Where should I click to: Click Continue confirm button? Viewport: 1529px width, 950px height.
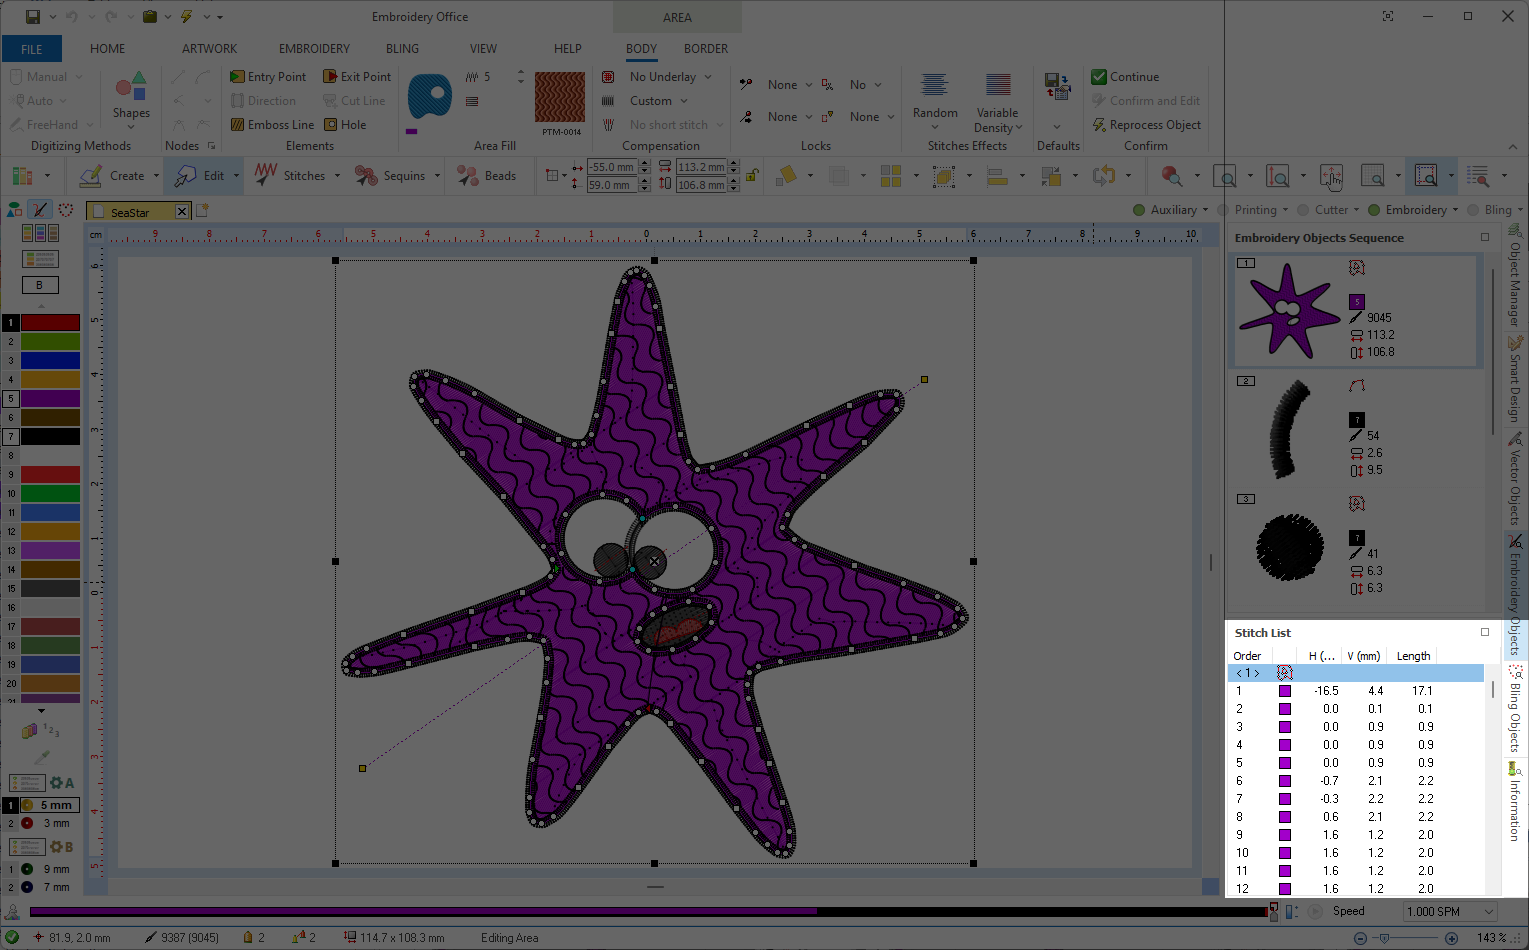click(1125, 77)
